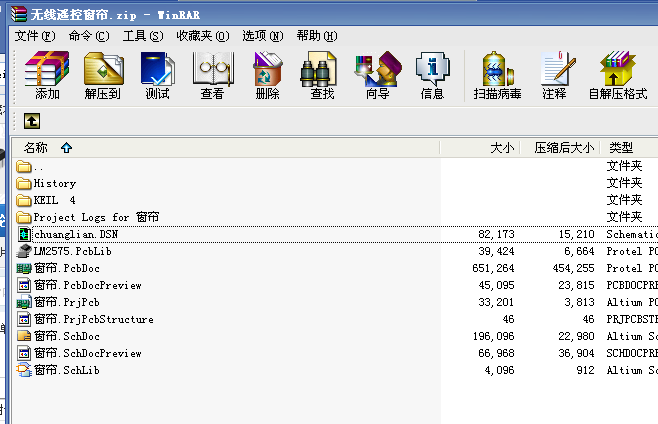Select Project Logs for 窗帘 folder icon

[x=24, y=217]
